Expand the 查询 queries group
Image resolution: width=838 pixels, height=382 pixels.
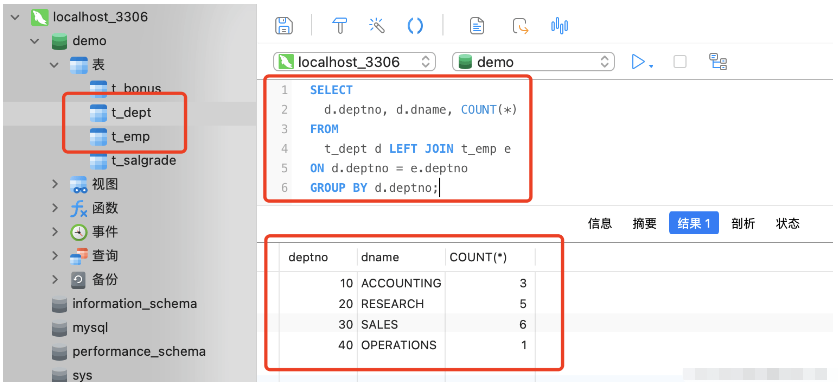pyautogui.click(x=55, y=255)
